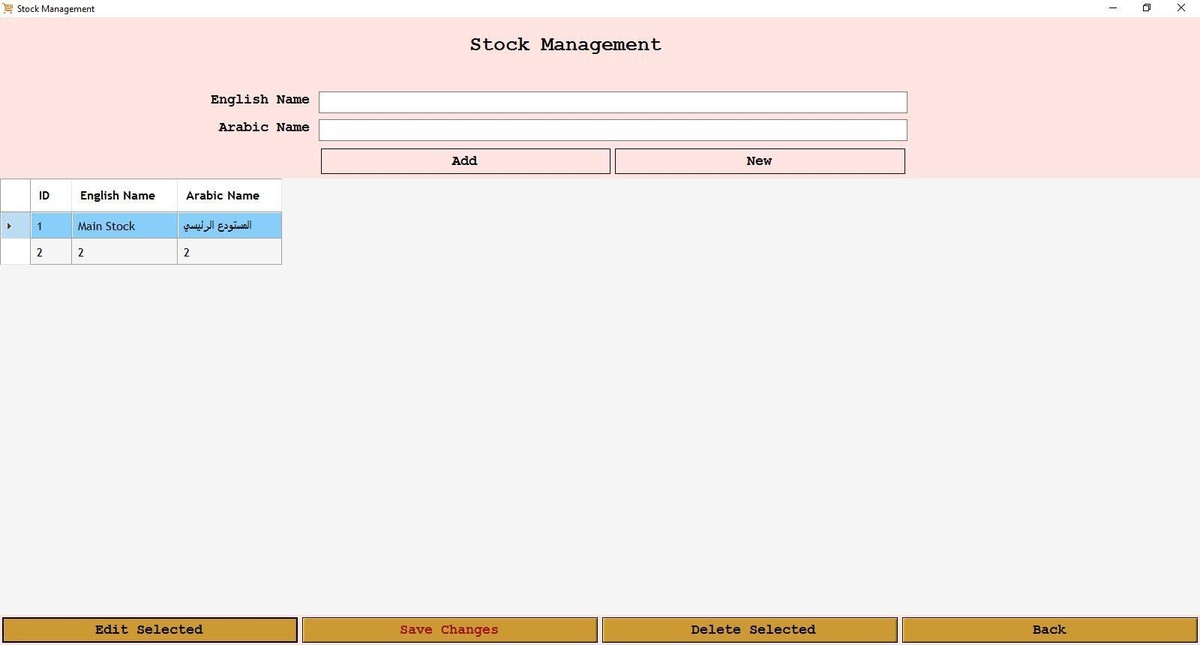
Task: Click the Edit Selected button
Action: click(x=149, y=630)
